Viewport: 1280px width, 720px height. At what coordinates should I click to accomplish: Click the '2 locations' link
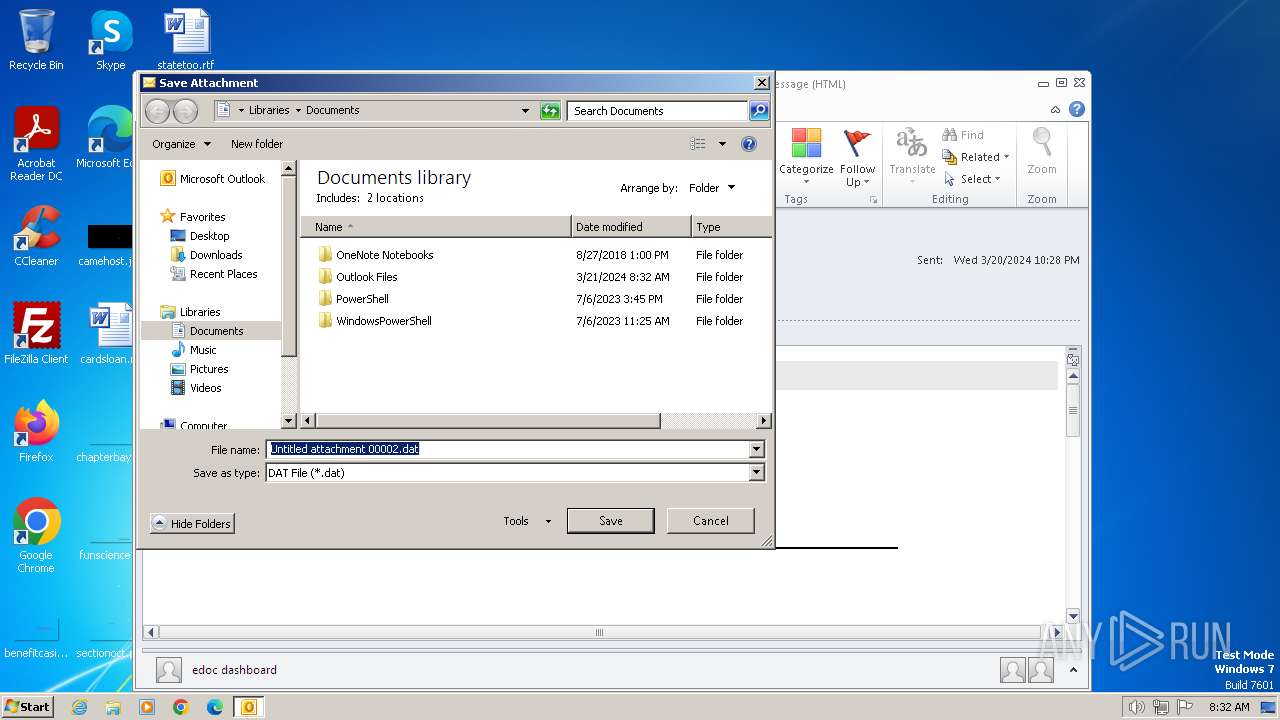(x=395, y=198)
